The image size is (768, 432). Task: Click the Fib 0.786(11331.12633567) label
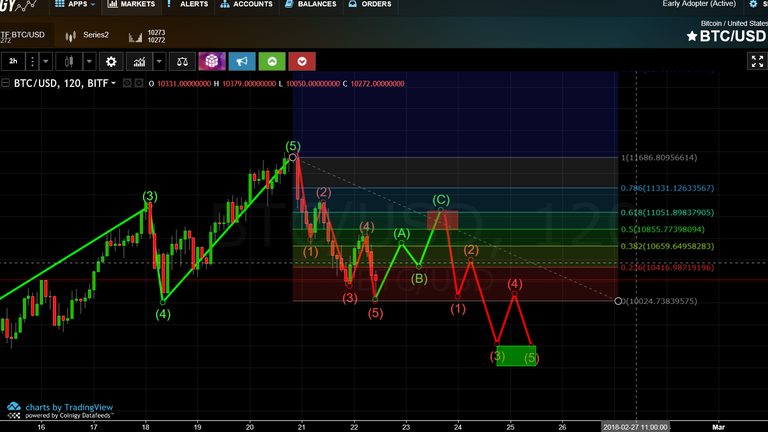tap(667, 188)
